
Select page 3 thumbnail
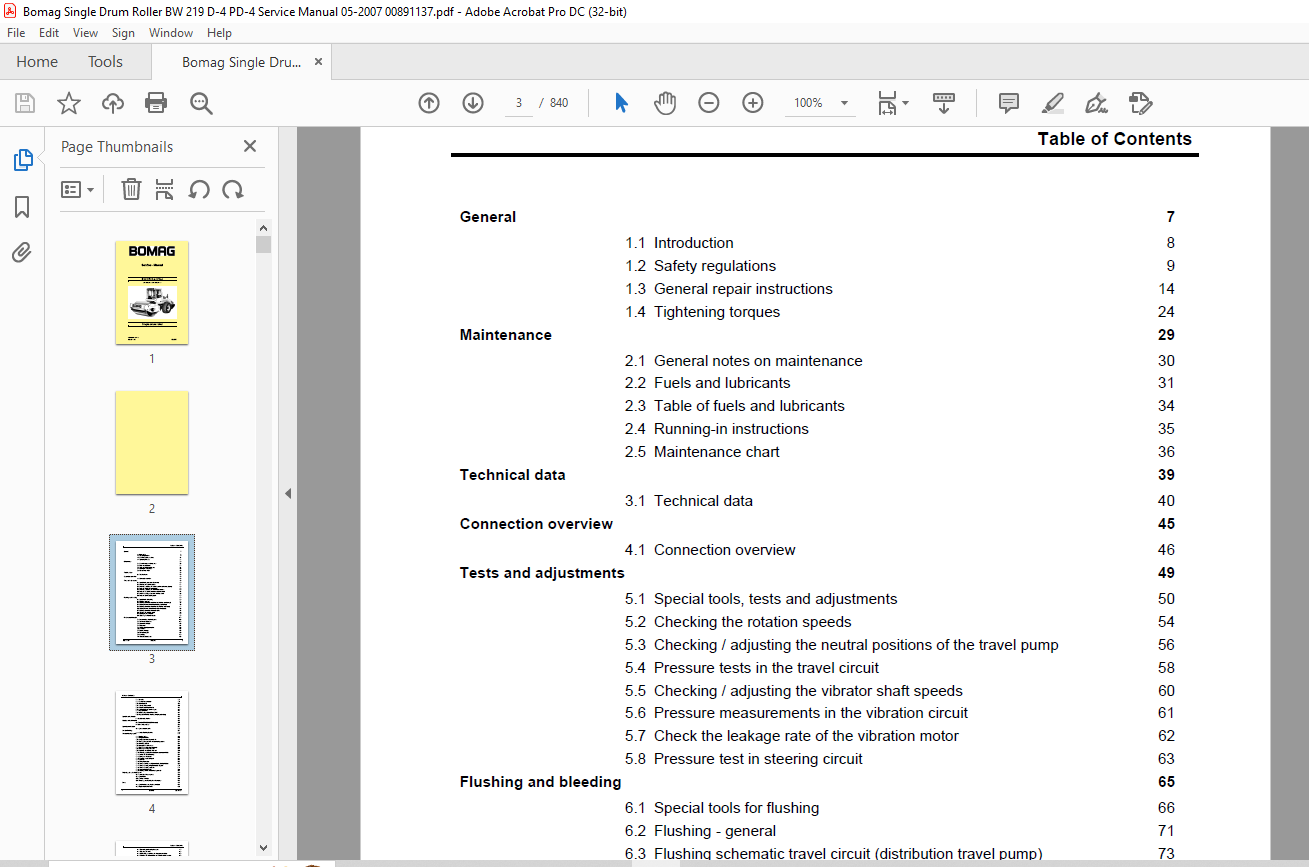click(x=152, y=592)
